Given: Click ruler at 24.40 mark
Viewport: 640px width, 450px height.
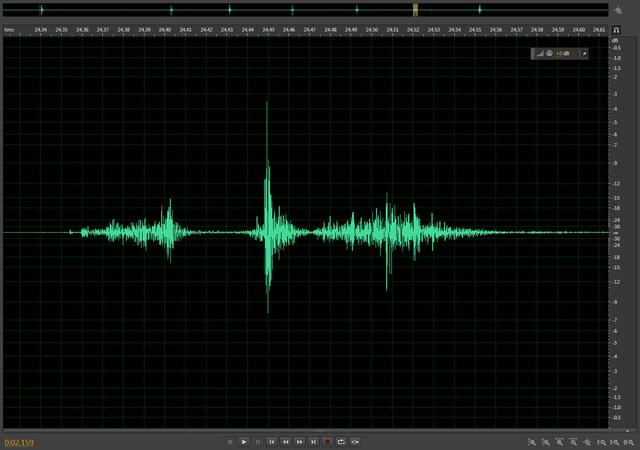Looking at the screenshot, I should point(165,30).
